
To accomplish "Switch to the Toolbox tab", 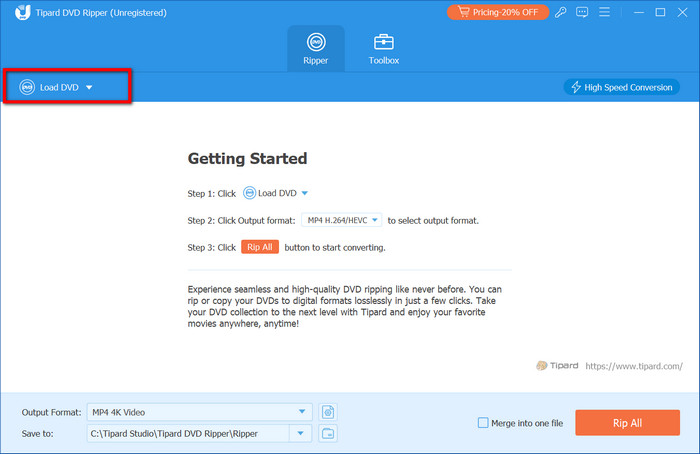I will [384, 48].
